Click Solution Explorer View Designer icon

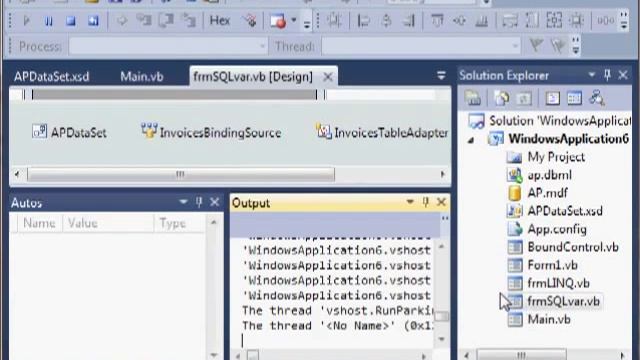tap(574, 98)
